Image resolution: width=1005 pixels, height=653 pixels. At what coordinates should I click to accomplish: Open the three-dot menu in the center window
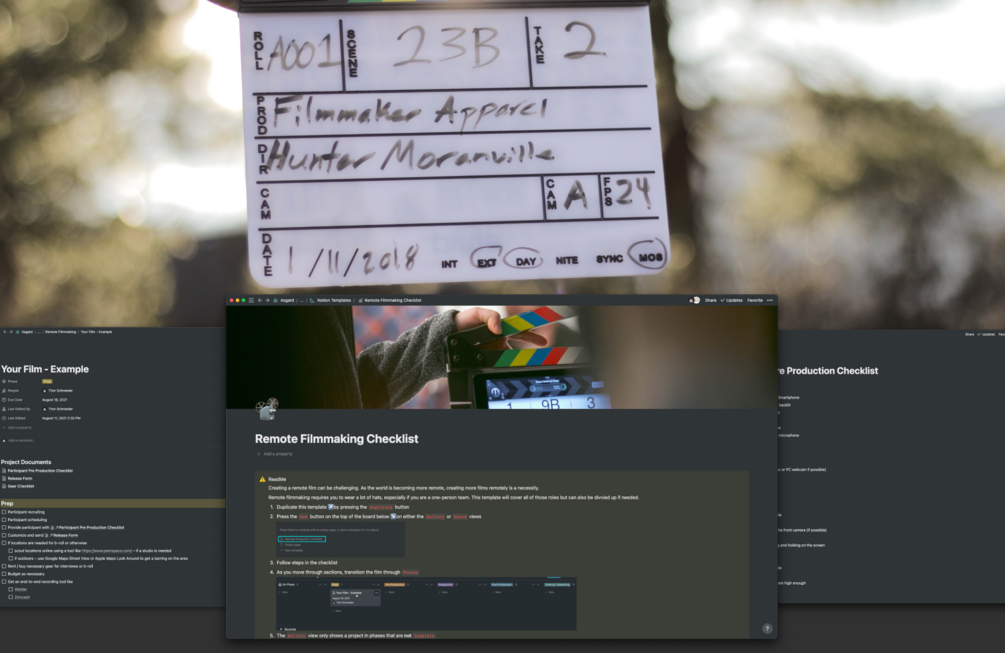(770, 300)
